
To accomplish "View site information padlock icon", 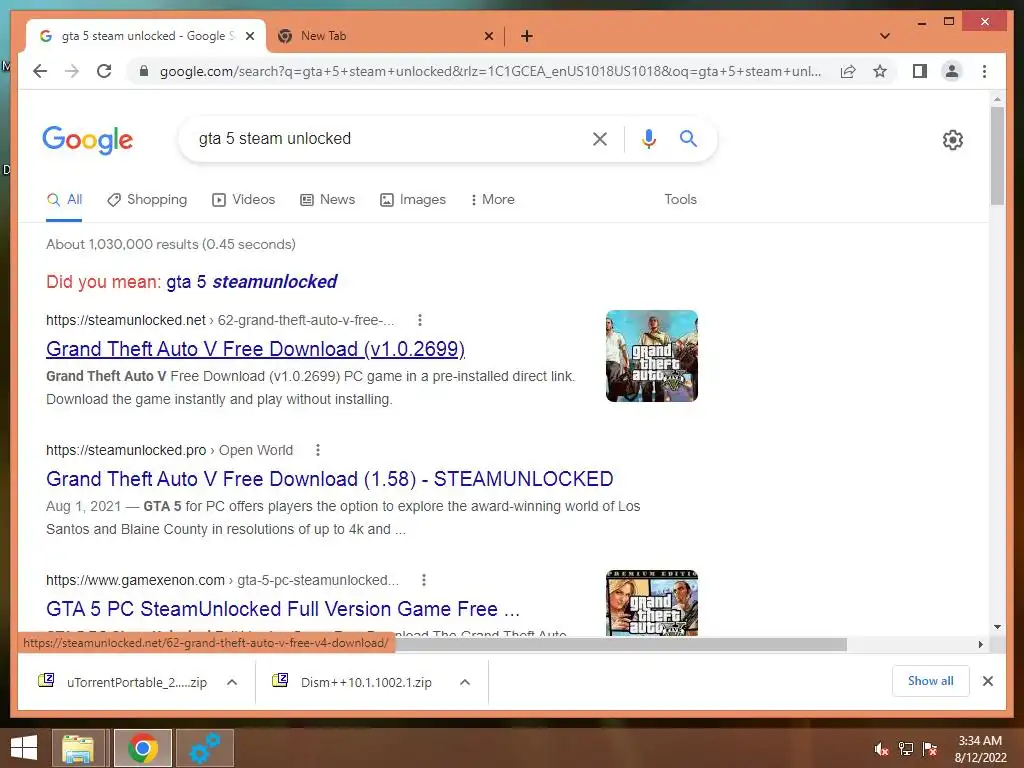I will 144,71.
